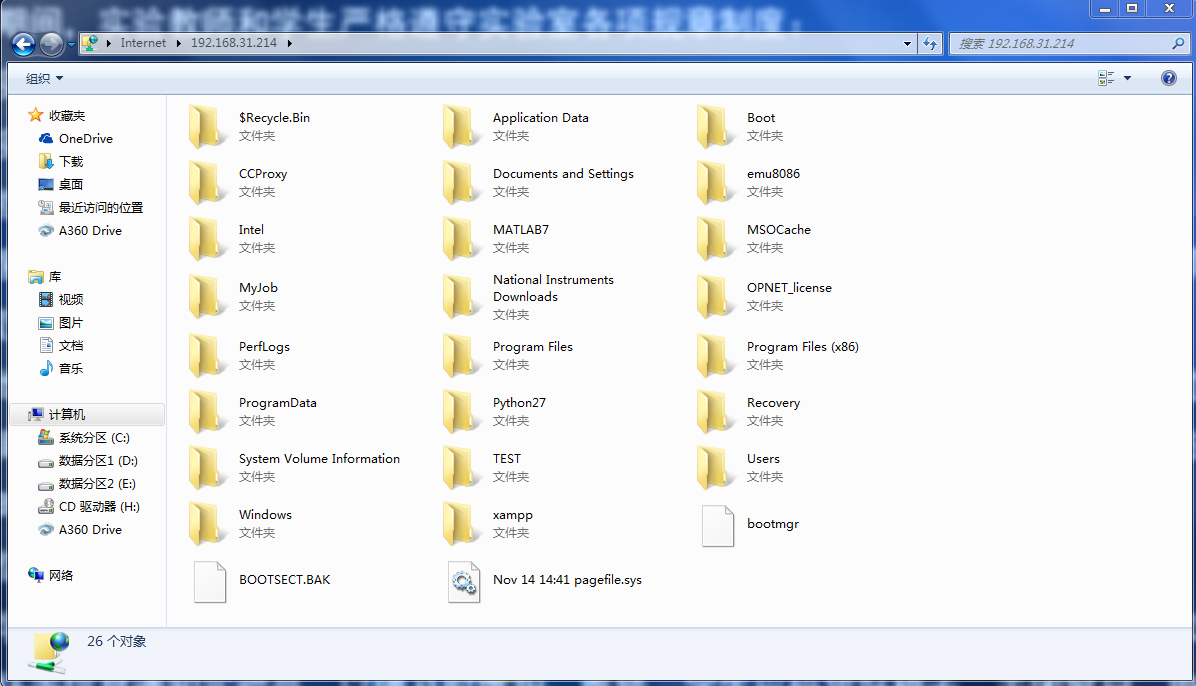Viewport: 1196px width, 686px height.
Task: Select the Program Files folder icon
Action: coord(461,356)
